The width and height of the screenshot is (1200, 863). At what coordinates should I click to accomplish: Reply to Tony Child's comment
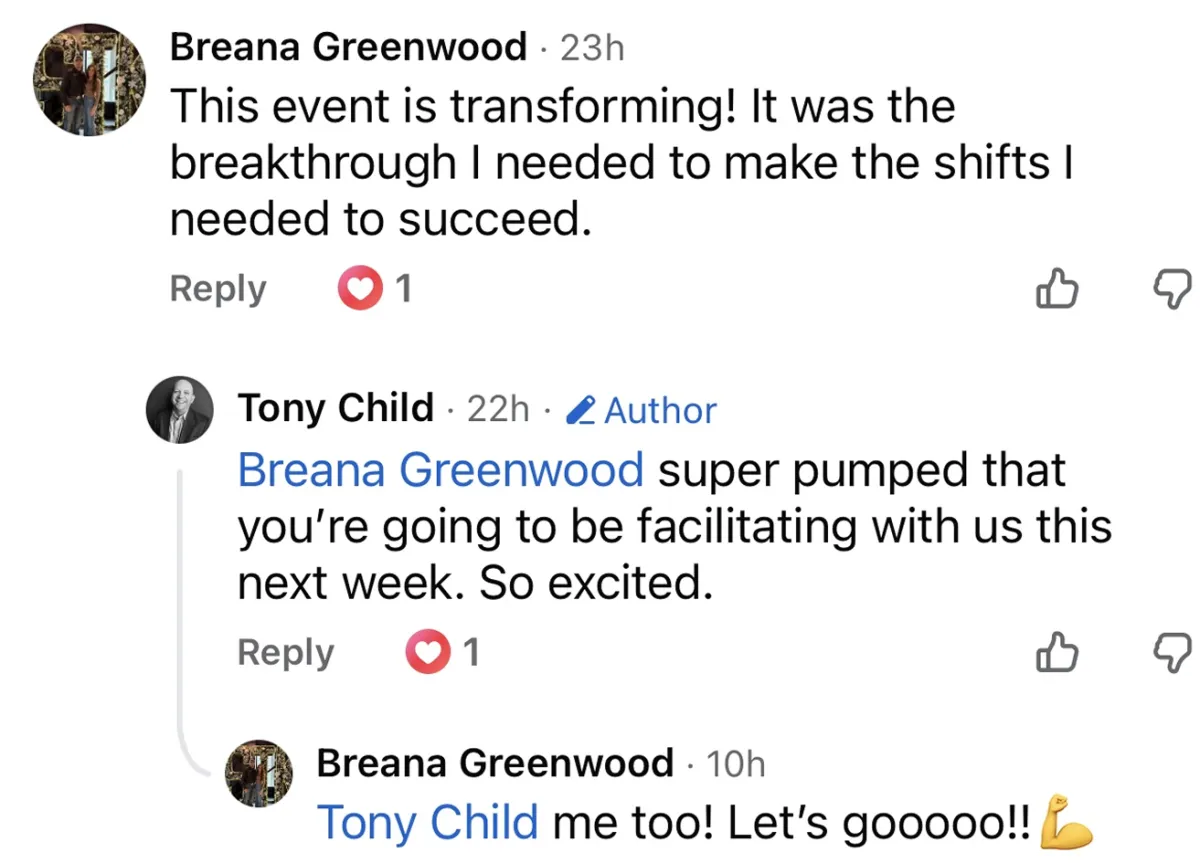[x=286, y=653]
